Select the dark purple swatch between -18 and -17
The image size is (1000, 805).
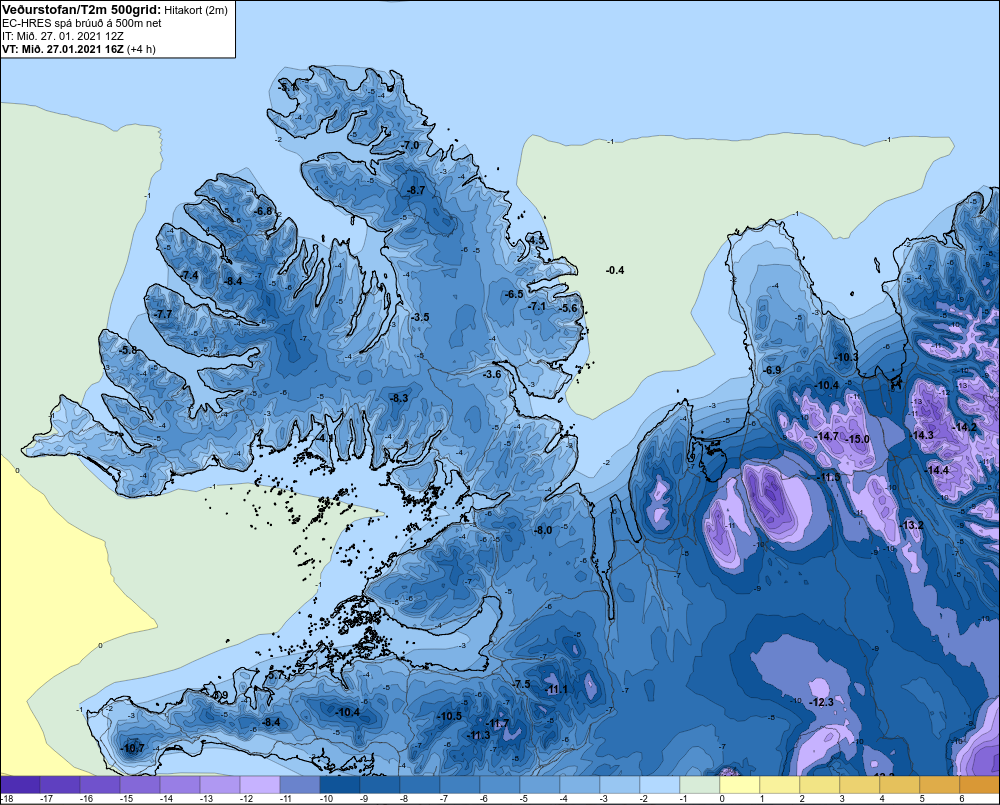[20, 785]
